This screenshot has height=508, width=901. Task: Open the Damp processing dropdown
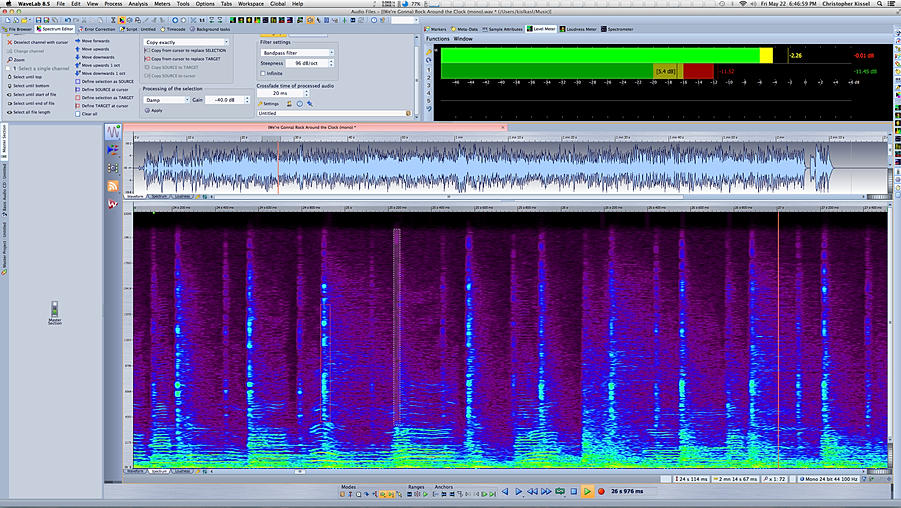coord(166,100)
